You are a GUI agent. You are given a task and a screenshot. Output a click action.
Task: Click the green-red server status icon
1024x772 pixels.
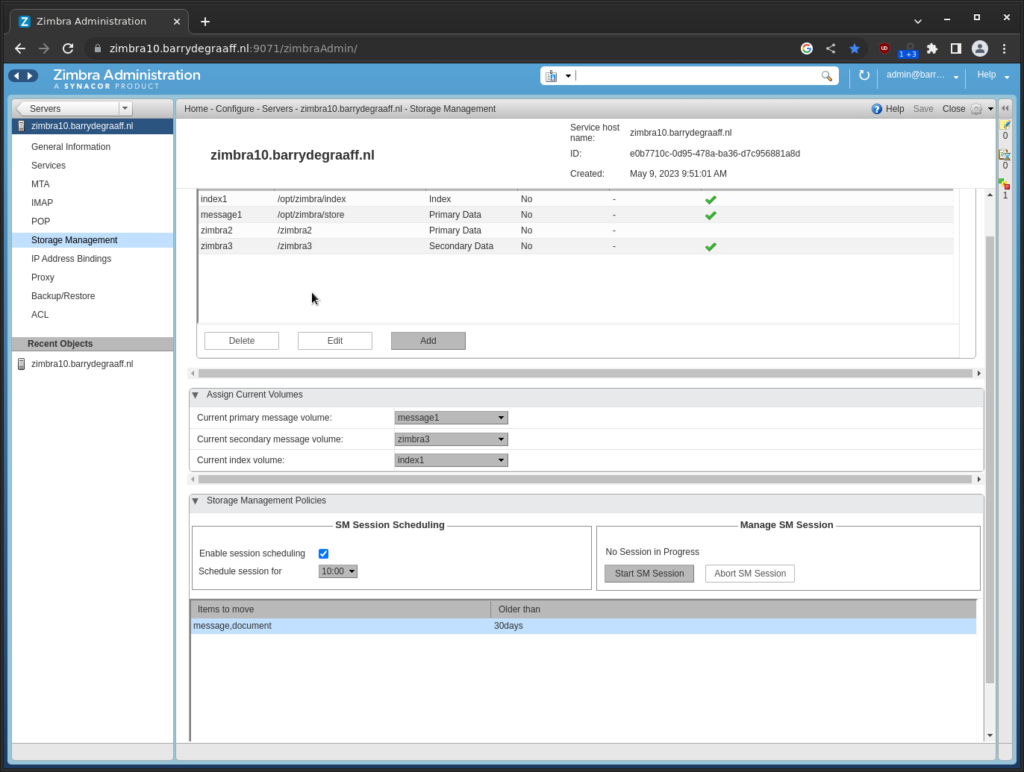[1004, 185]
